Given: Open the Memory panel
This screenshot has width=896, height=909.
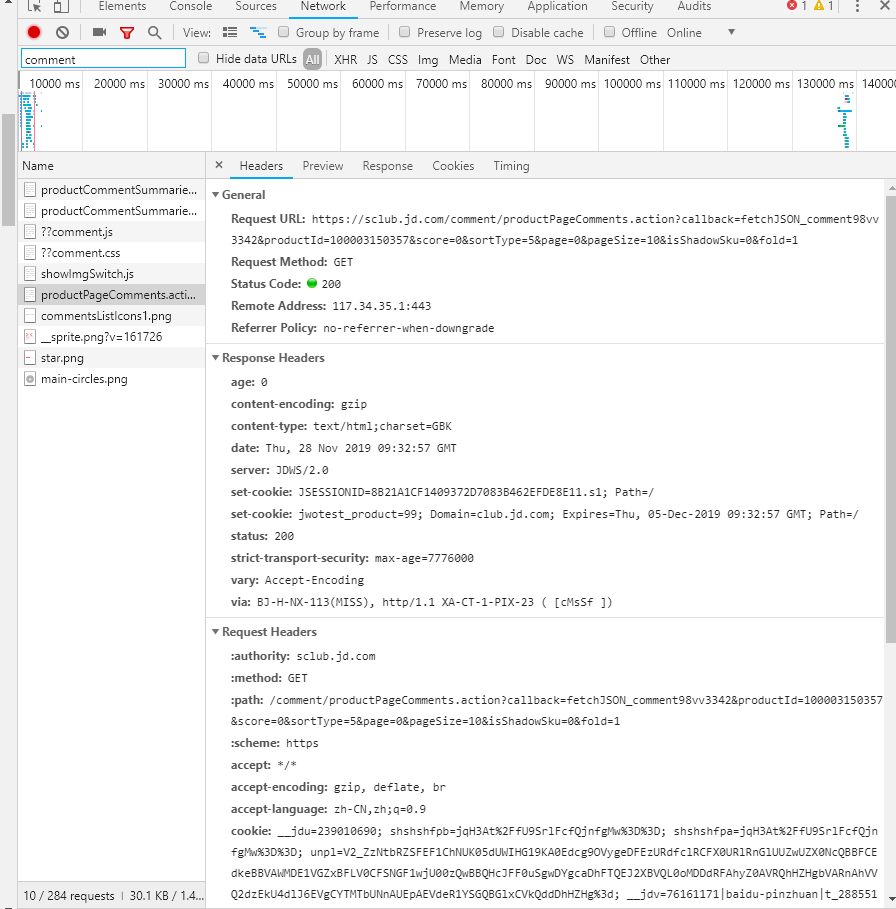Looking at the screenshot, I should (x=482, y=6).
